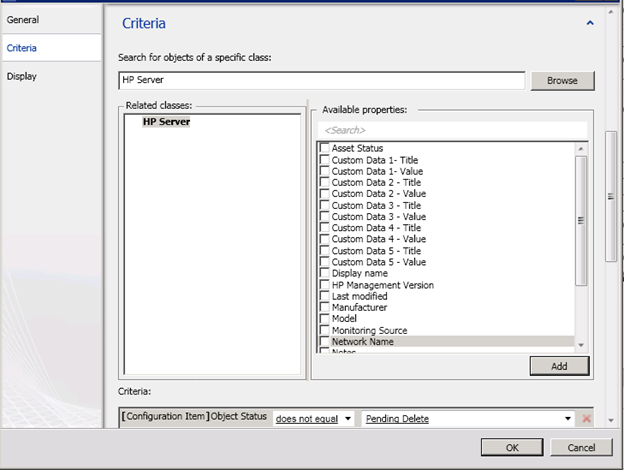Select the Model property checkbox
The height and width of the screenshot is (470, 624).
325,319
